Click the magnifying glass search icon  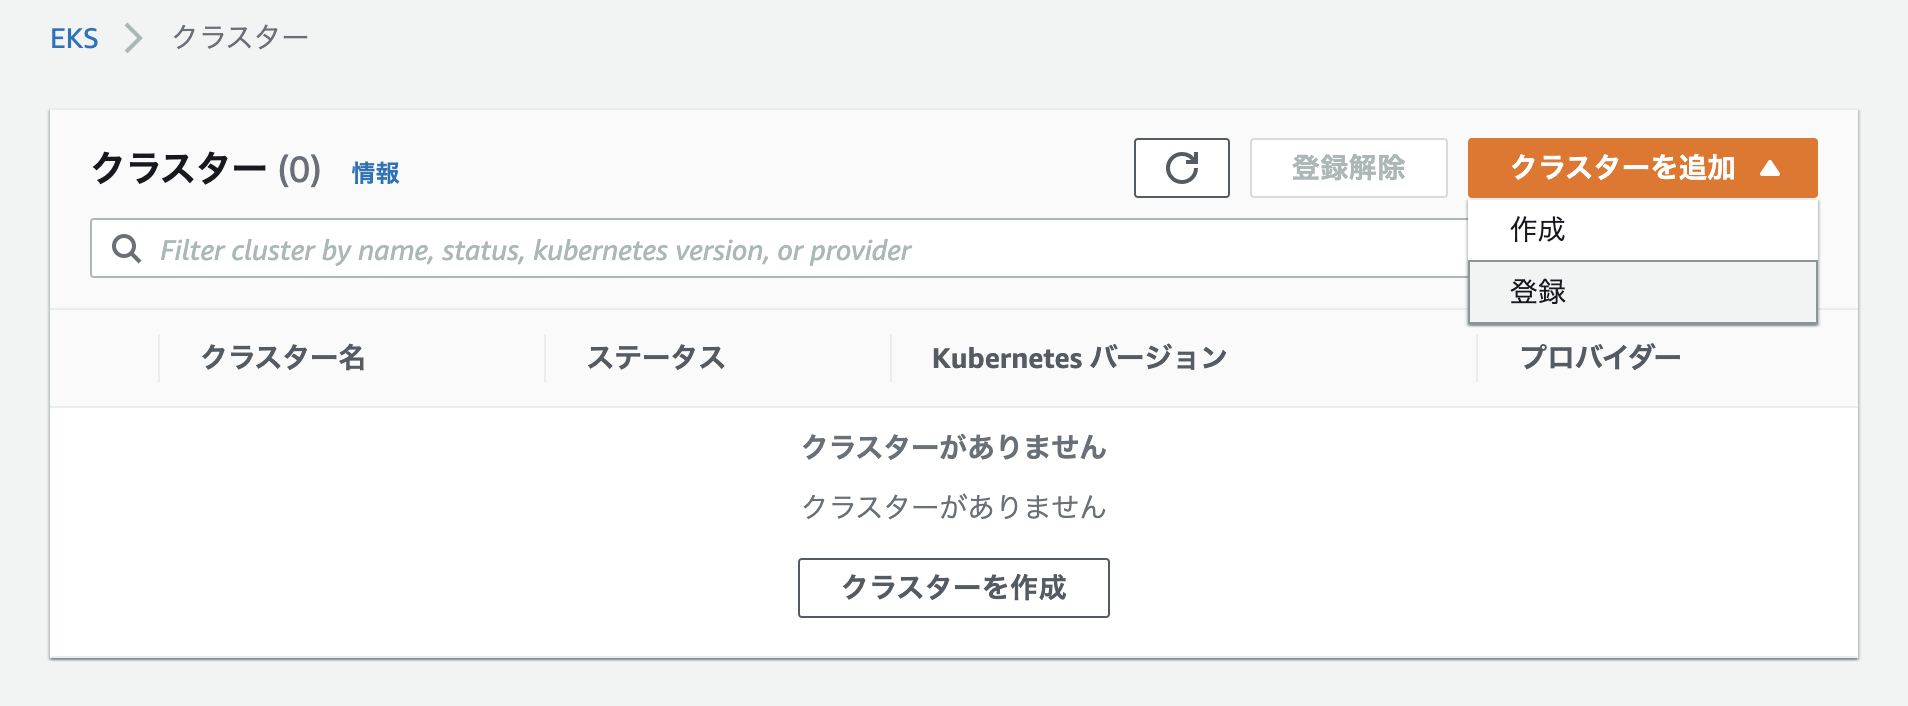click(x=126, y=249)
